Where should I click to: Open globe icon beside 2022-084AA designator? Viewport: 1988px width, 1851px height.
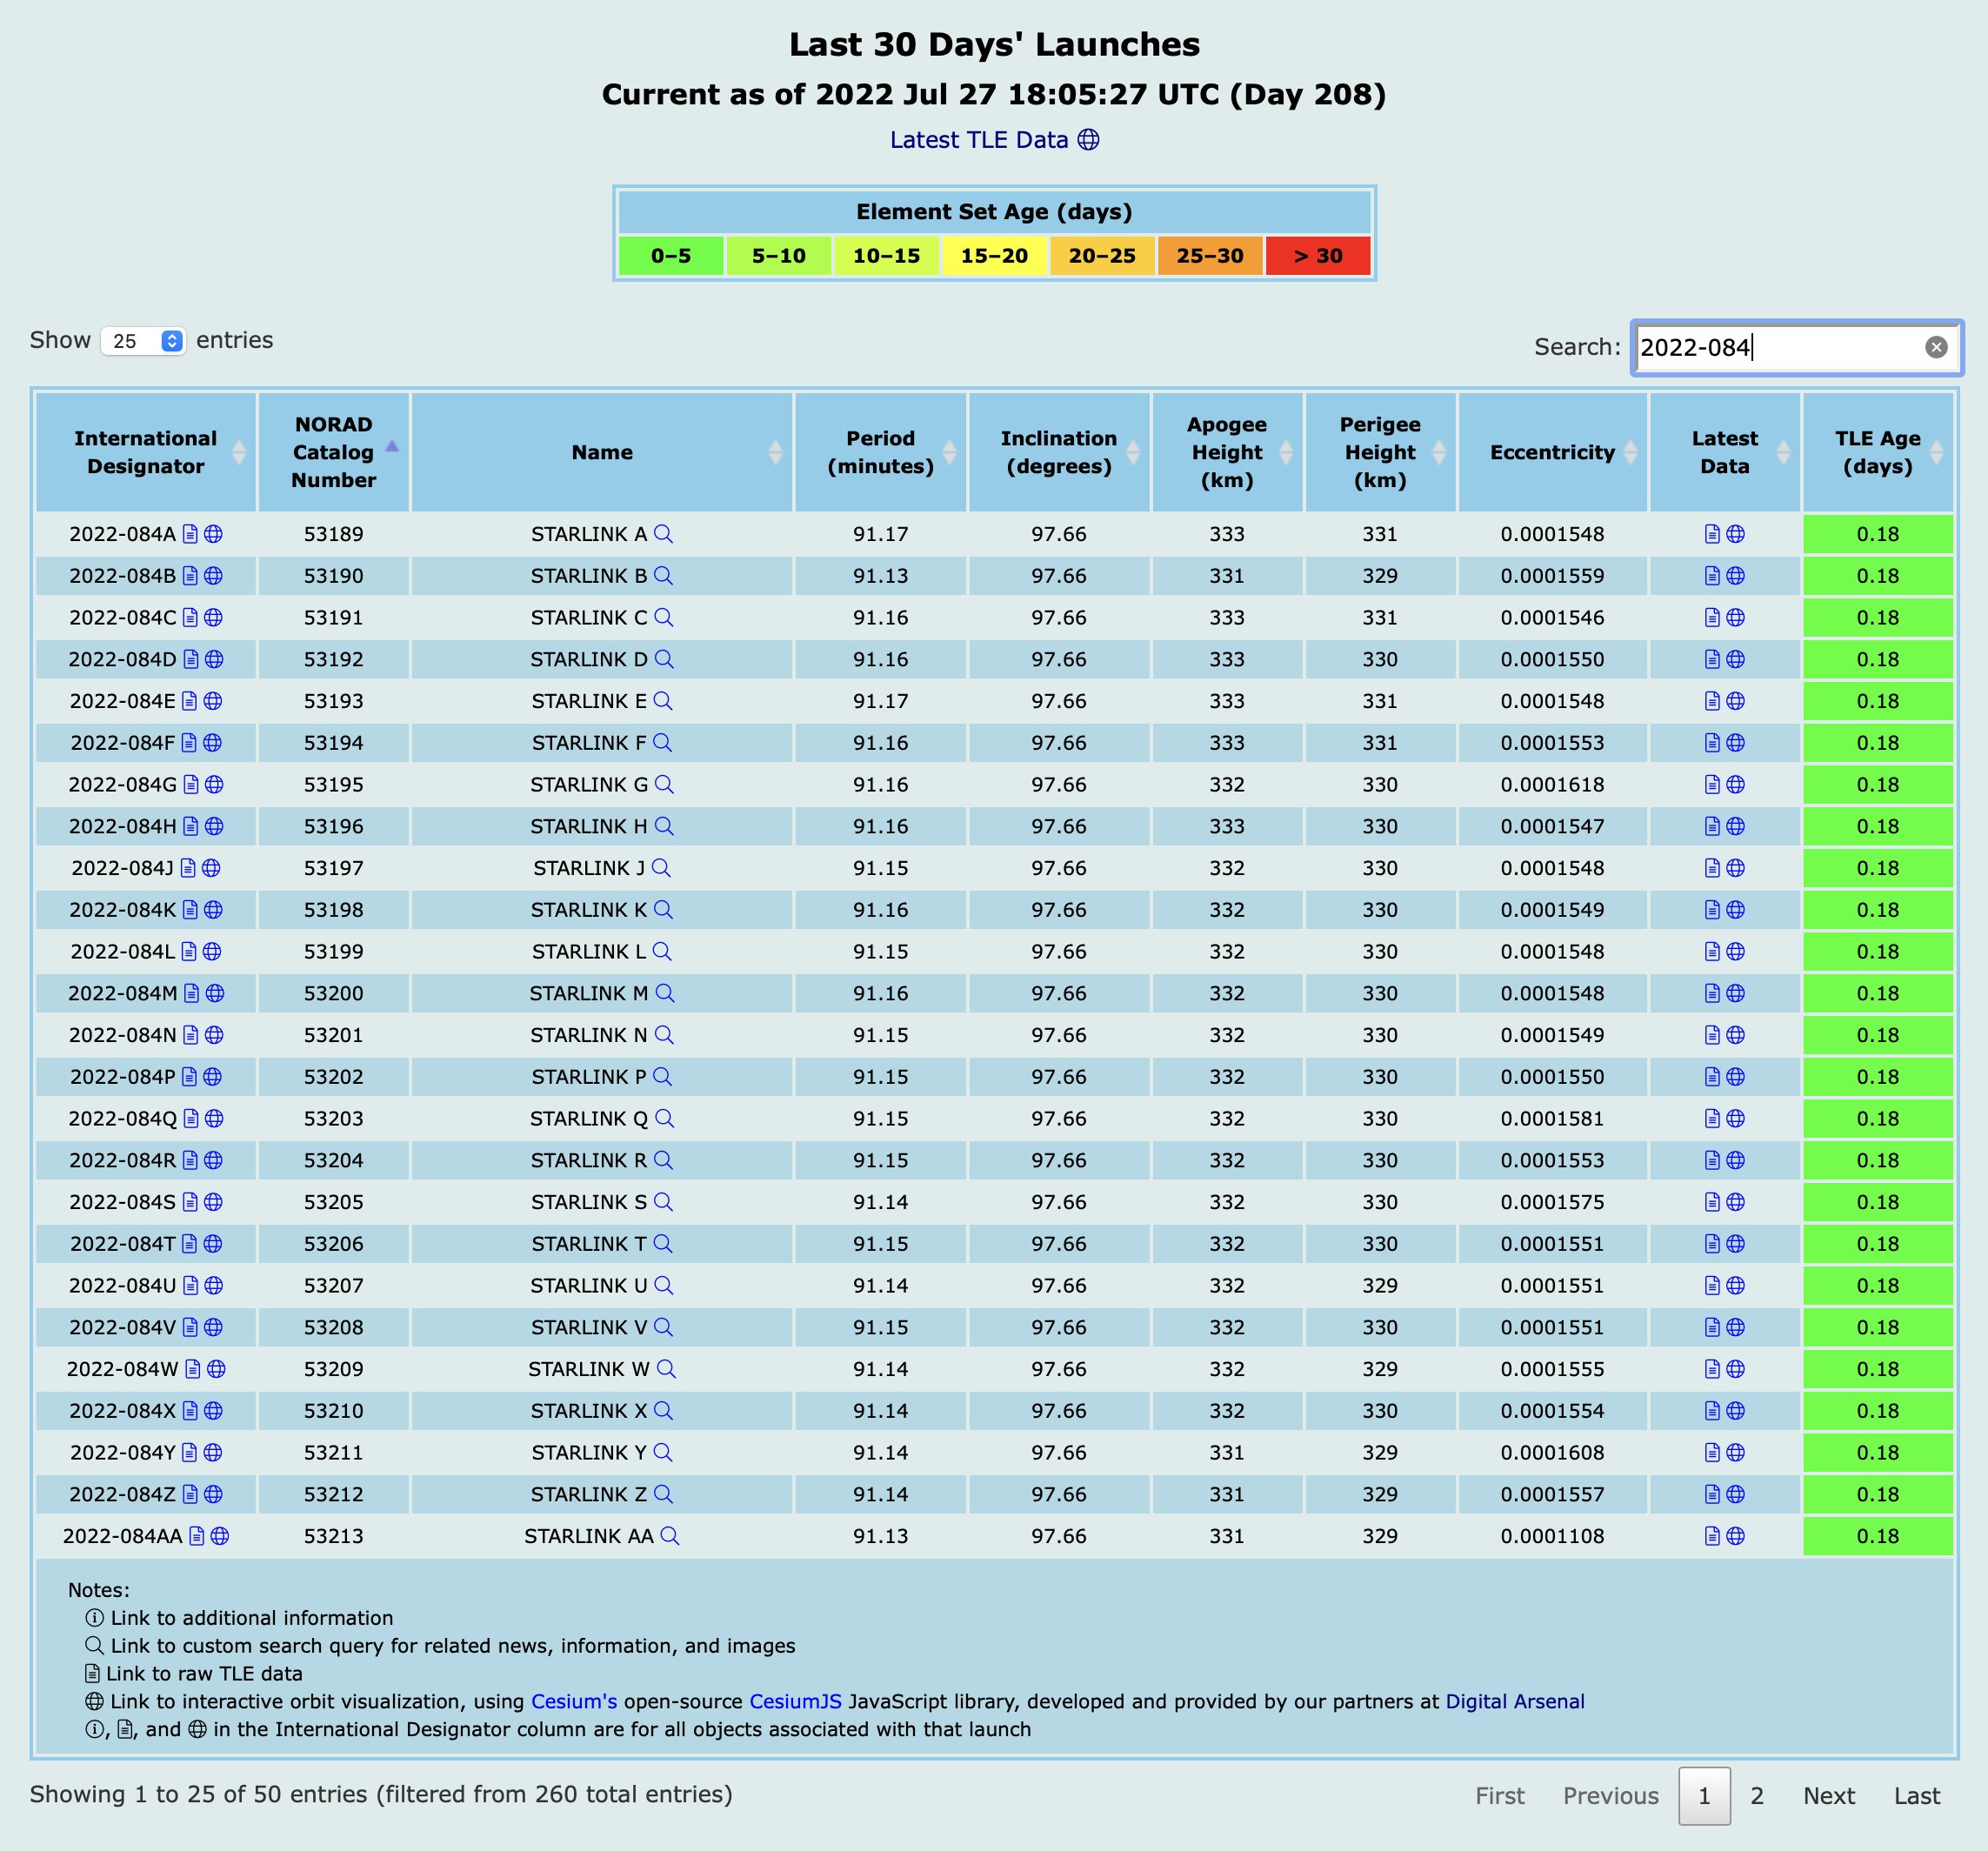tap(220, 1536)
